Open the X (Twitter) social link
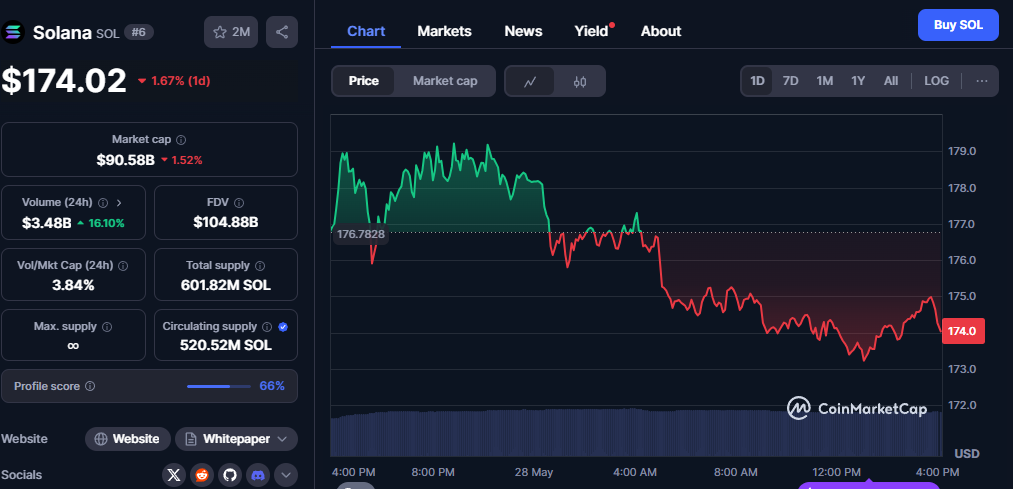 [173, 475]
